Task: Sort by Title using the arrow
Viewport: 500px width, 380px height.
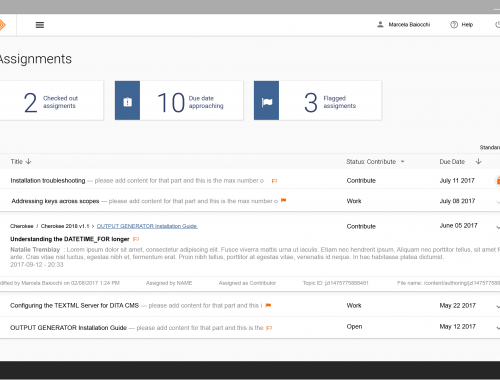Action: 28,161
